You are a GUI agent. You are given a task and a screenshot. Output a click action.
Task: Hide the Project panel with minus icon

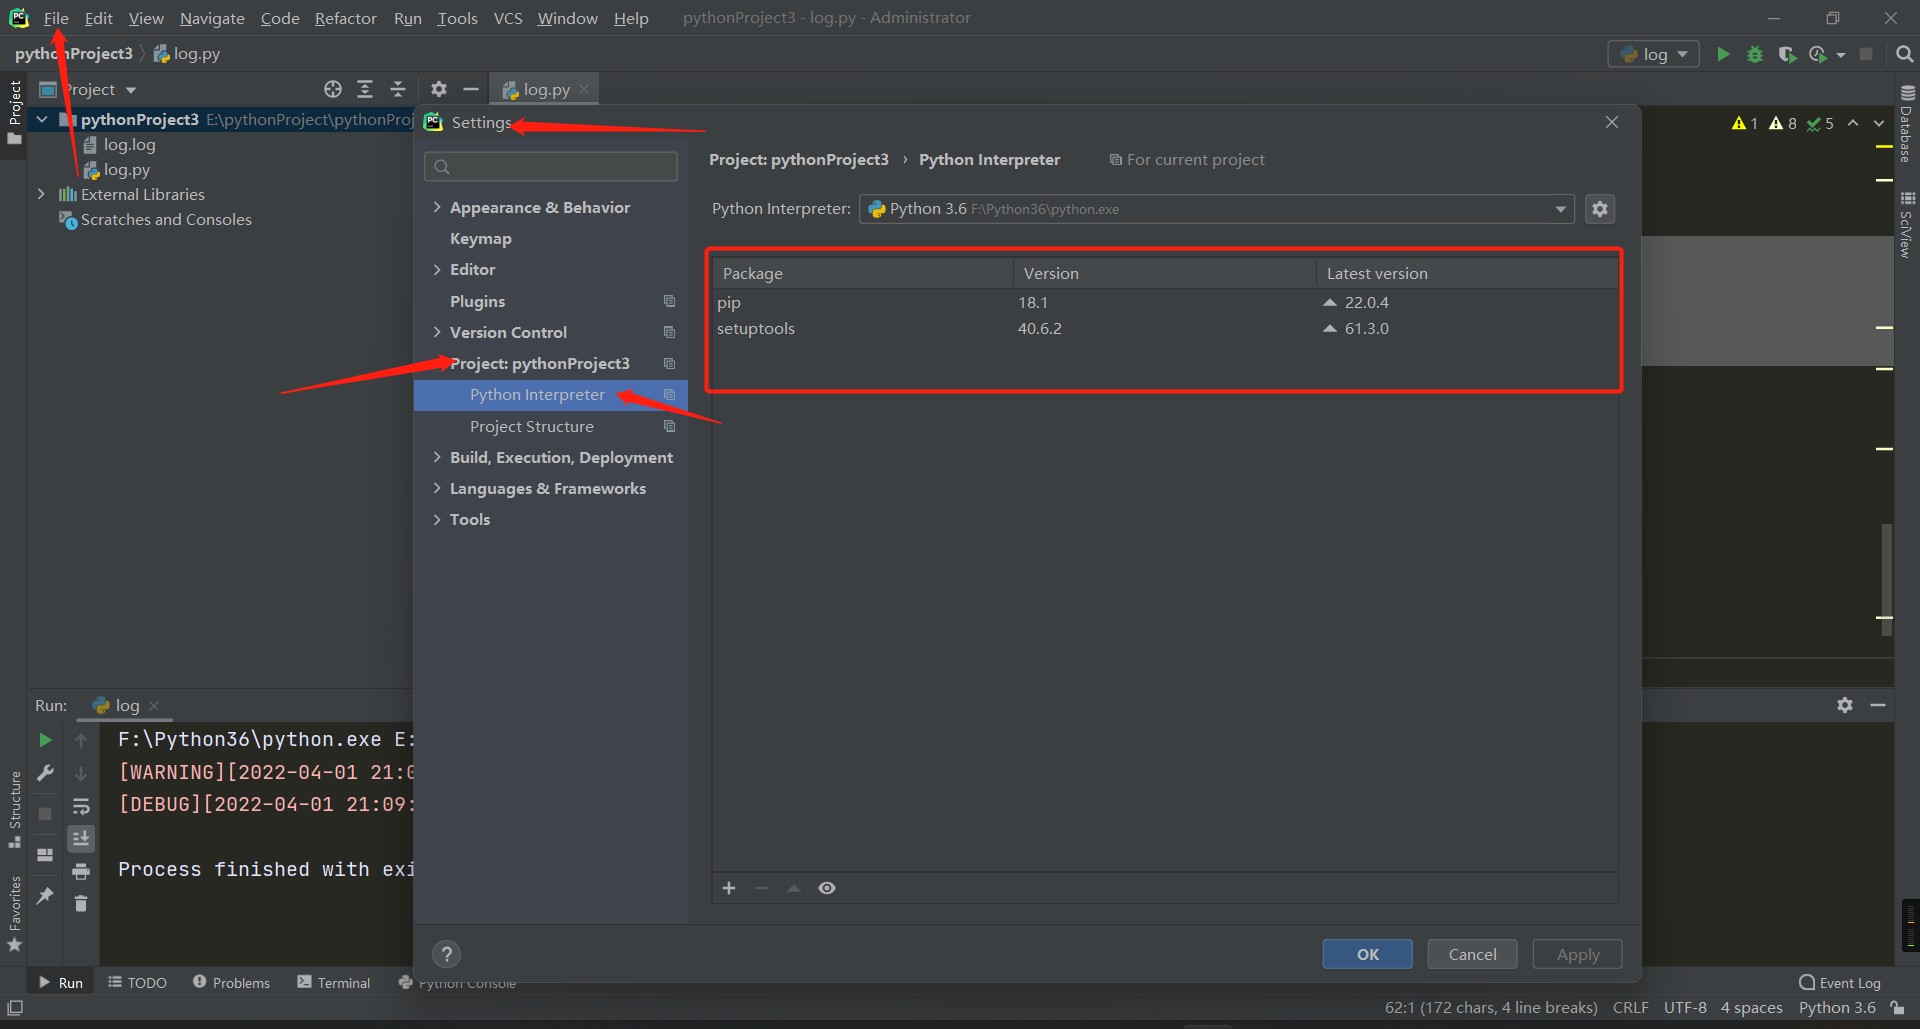(471, 89)
